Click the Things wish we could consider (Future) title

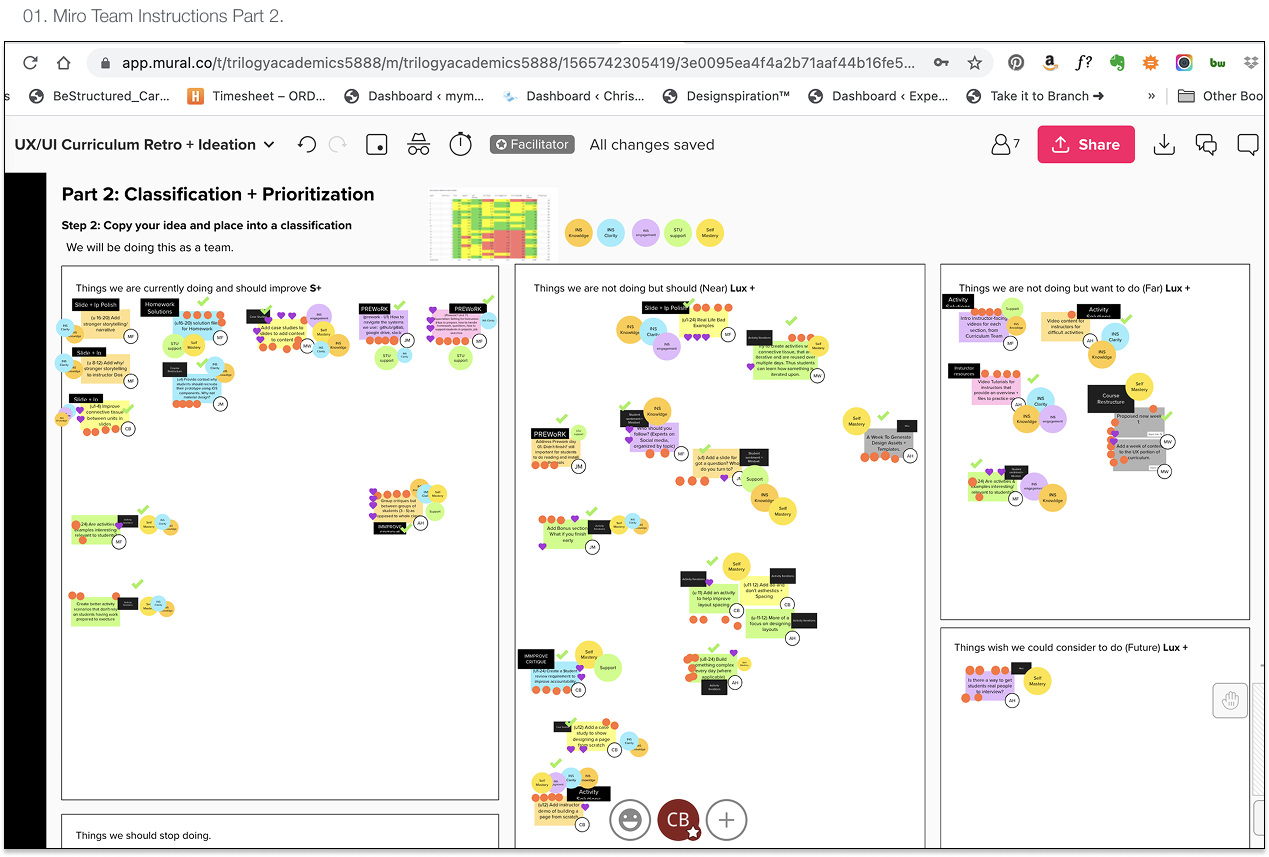[1071, 647]
